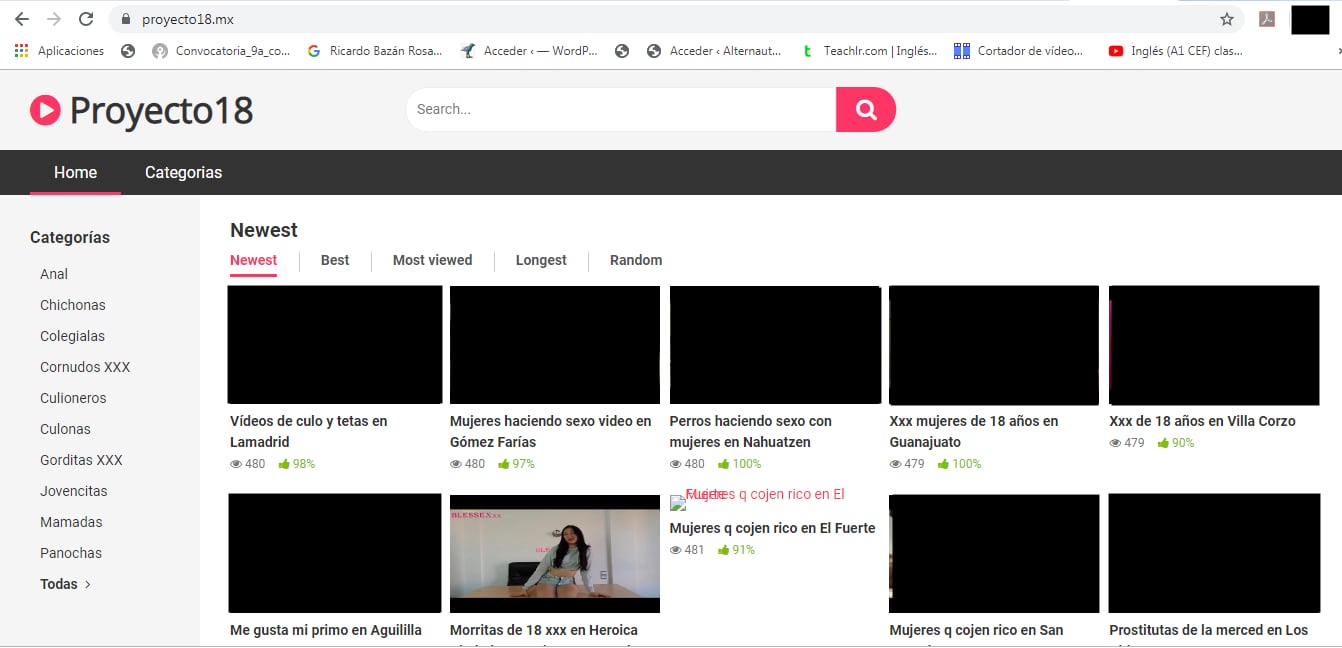The width and height of the screenshot is (1342, 648).
Task: Open the Teachlr.com bookmark
Action: (869, 51)
